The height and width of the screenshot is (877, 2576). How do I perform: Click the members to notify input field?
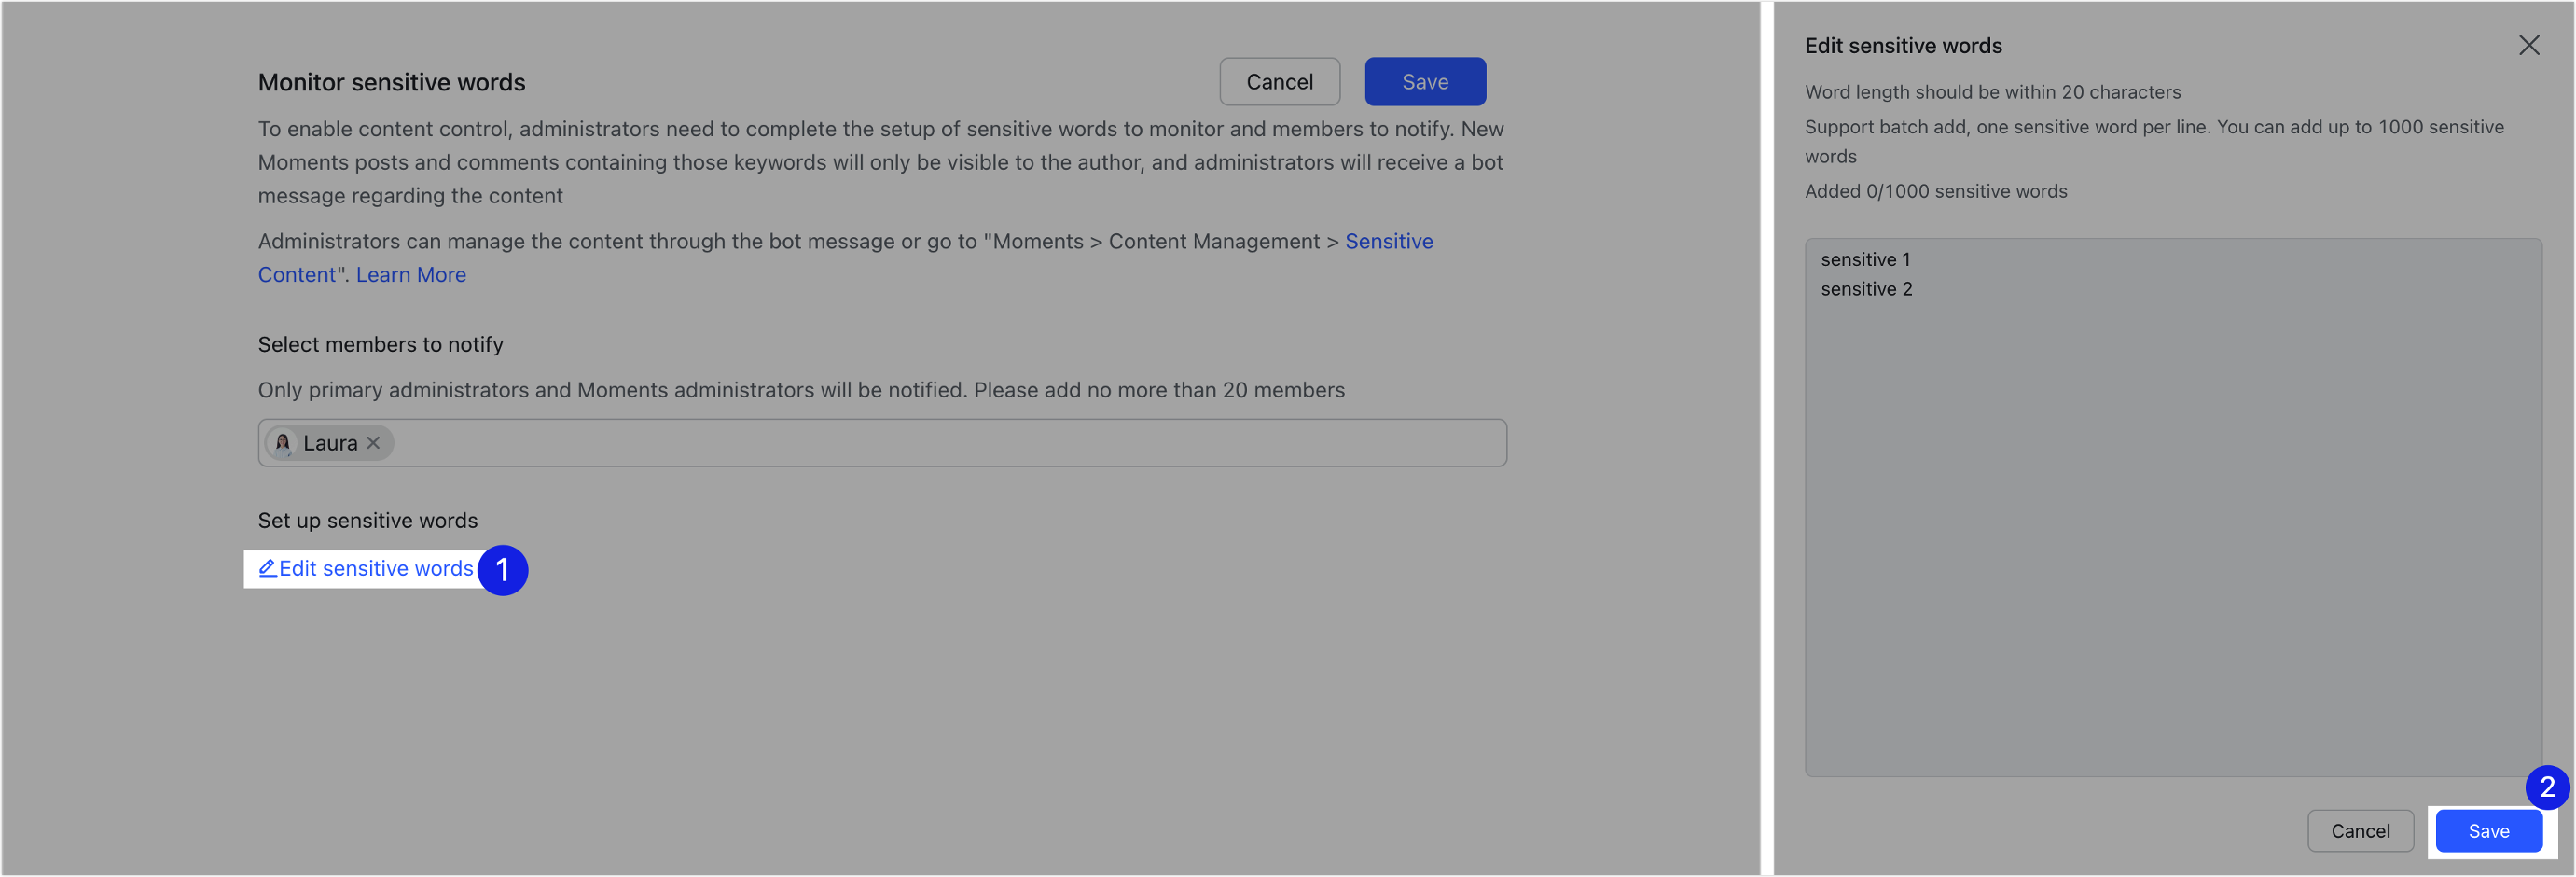[x=900, y=442]
